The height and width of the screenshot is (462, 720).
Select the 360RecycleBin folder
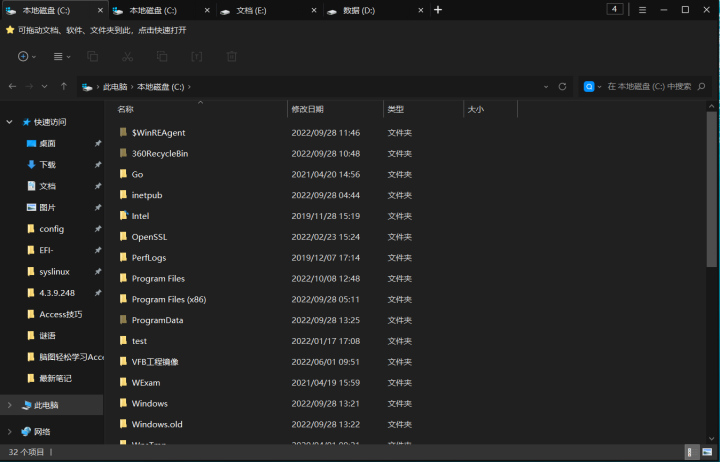pyautogui.click(x=160, y=153)
